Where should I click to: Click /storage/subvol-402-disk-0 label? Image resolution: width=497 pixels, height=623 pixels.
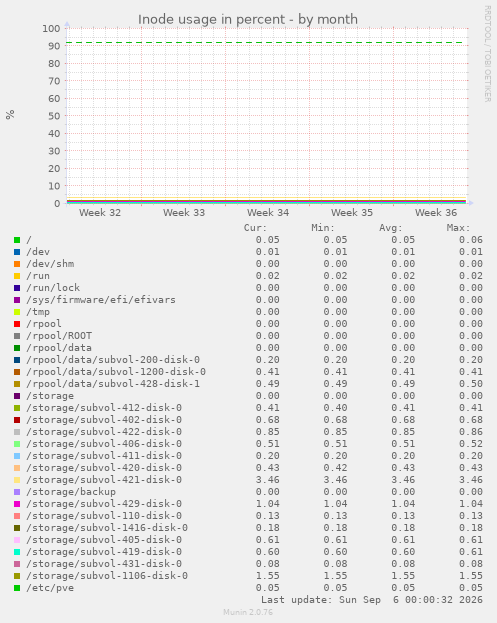[x=104, y=420]
